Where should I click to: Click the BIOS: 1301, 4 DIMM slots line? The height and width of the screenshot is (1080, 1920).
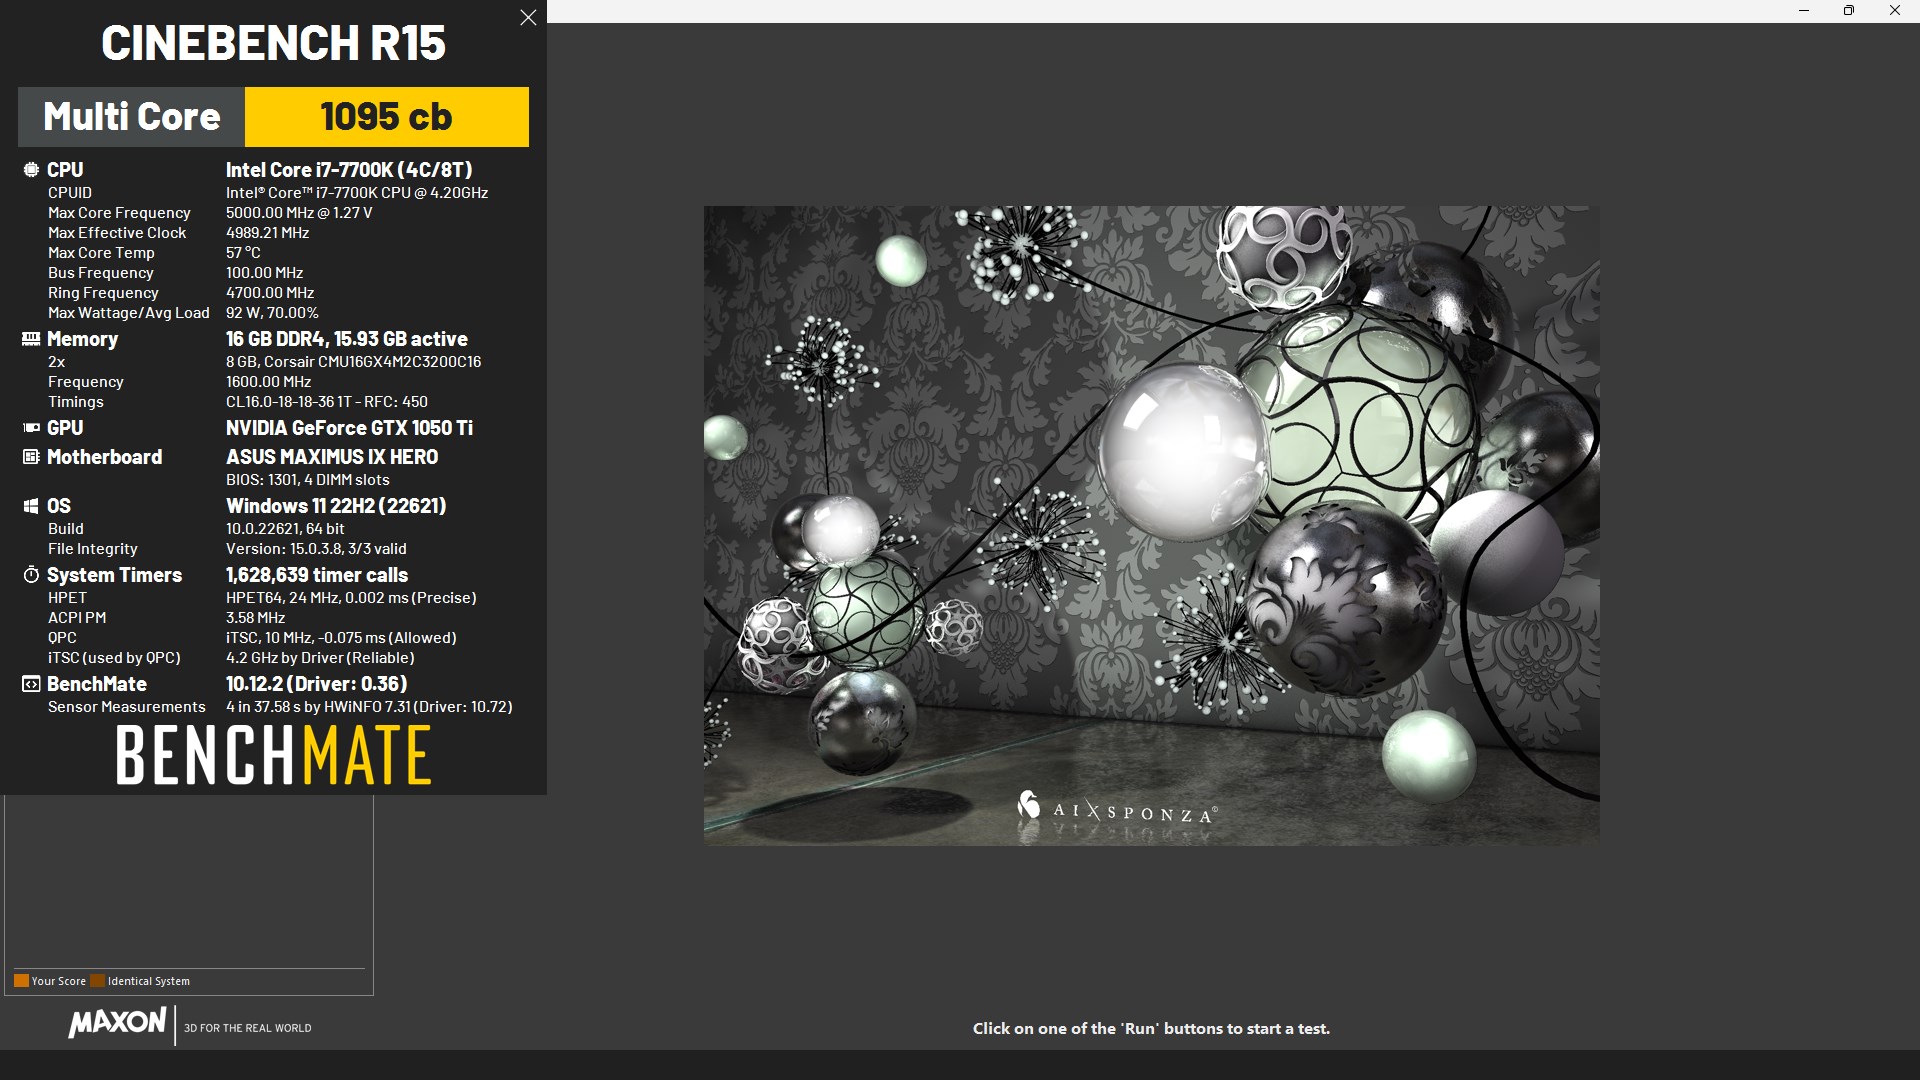pyautogui.click(x=307, y=480)
